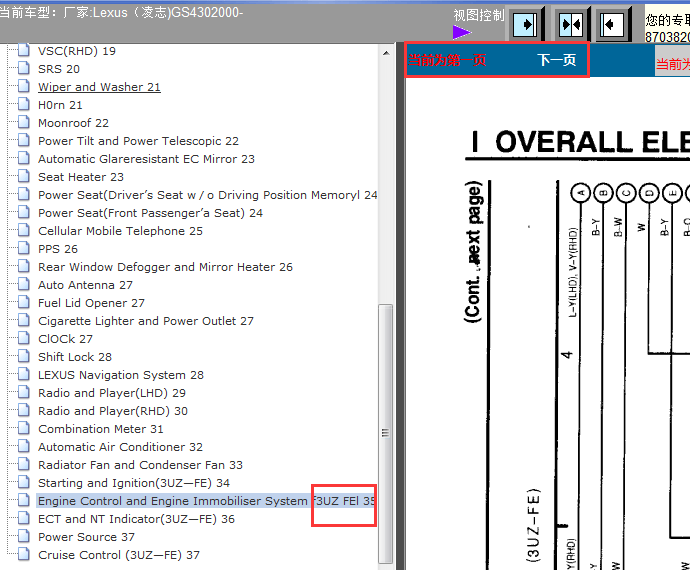This screenshot has height=570, width=690.
Task: Click icon beside Fuel Lid Opener 27
Action: pyautogui.click(x=24, y=303)
